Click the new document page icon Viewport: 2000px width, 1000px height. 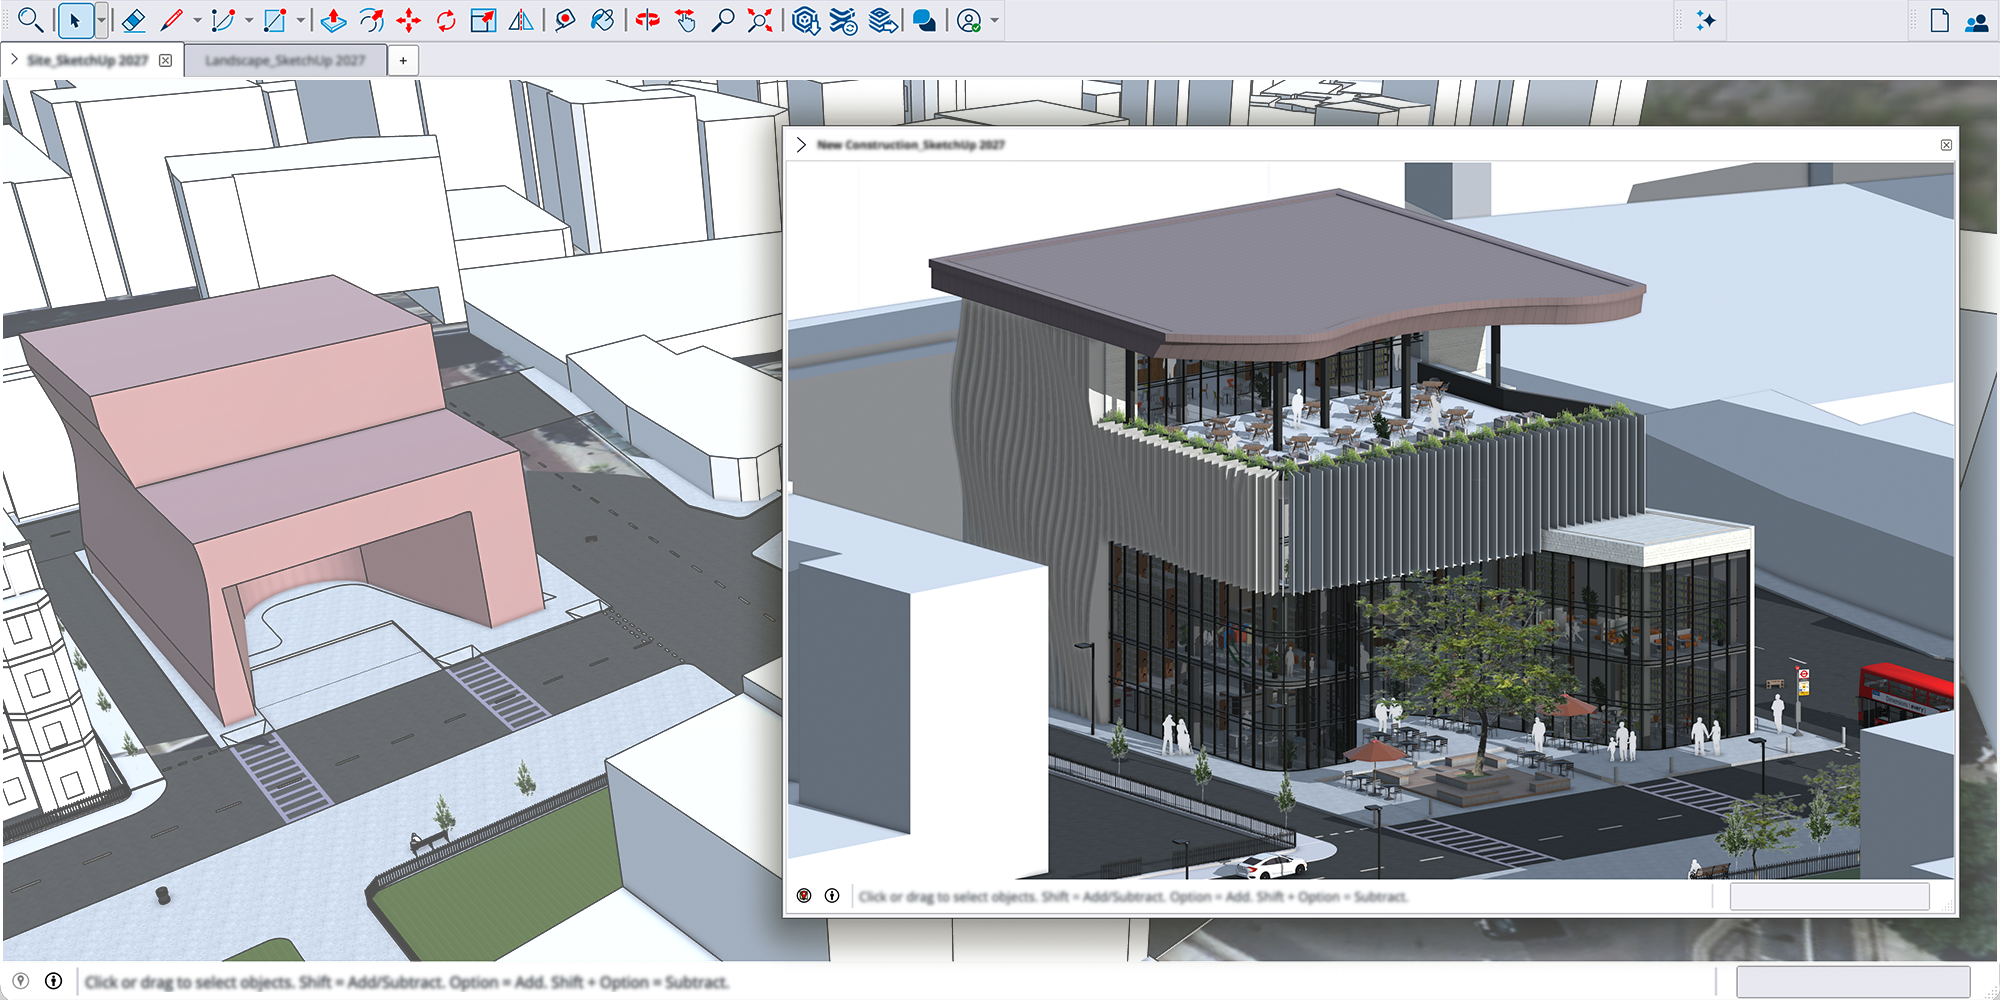(x=1939, y=20)
